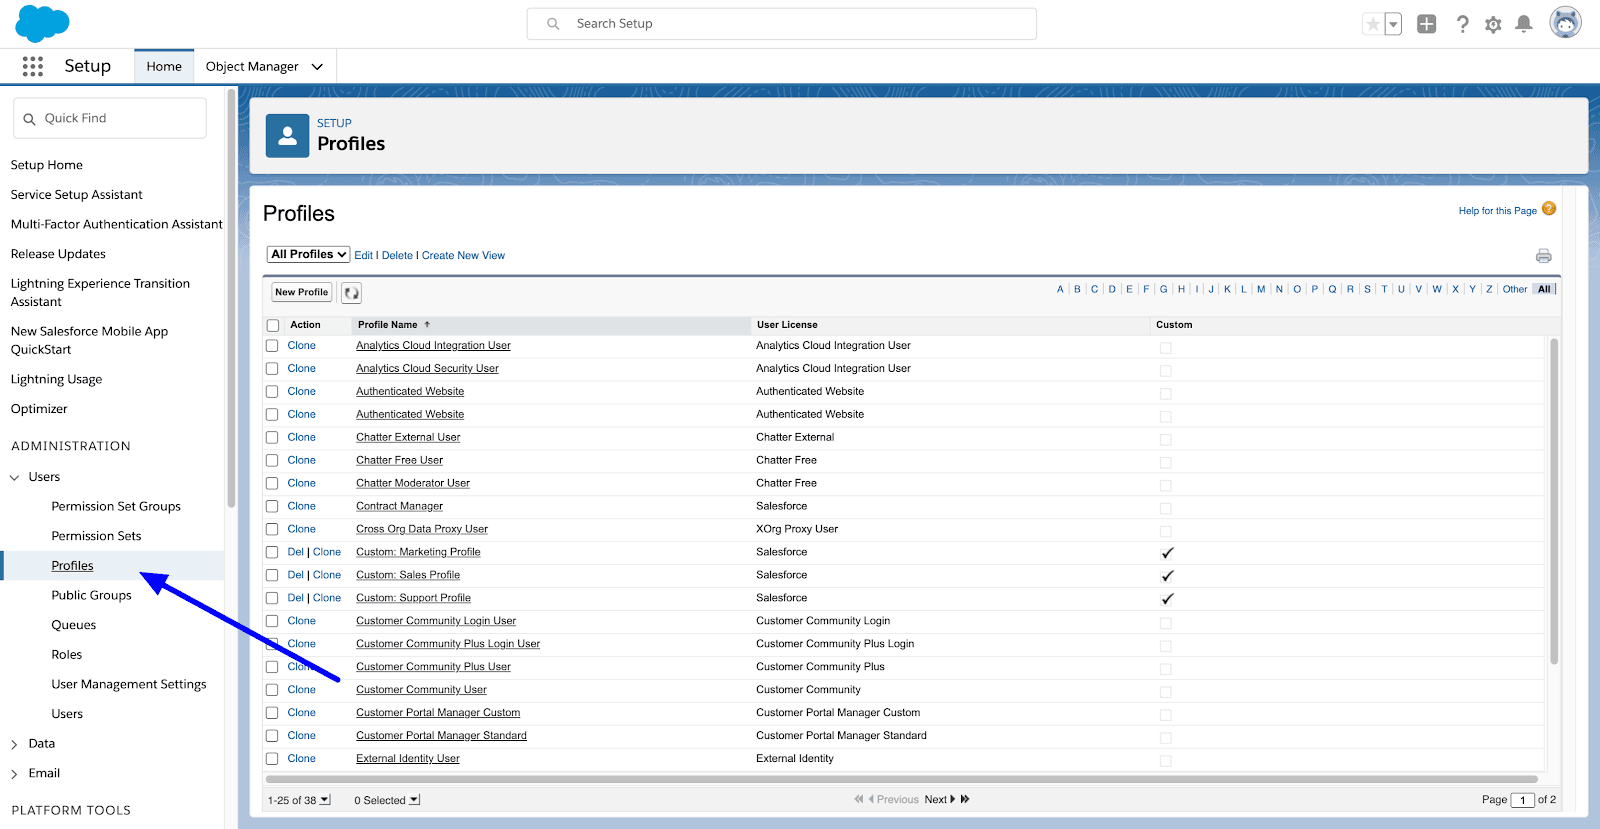Open the 0 Selected dropdown
This screenshot has width=1600, height=829.
coord(414,800)
